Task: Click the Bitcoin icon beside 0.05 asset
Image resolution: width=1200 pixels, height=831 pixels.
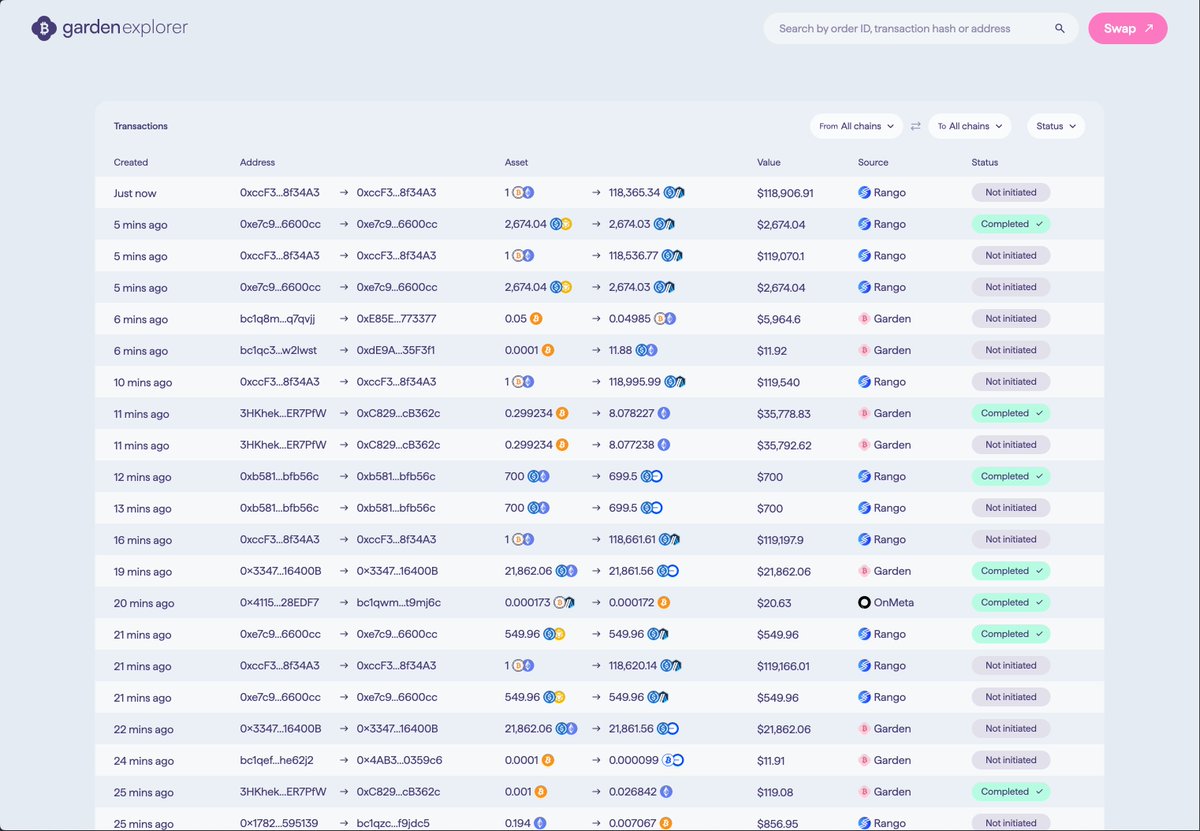Action: (536, 319)
